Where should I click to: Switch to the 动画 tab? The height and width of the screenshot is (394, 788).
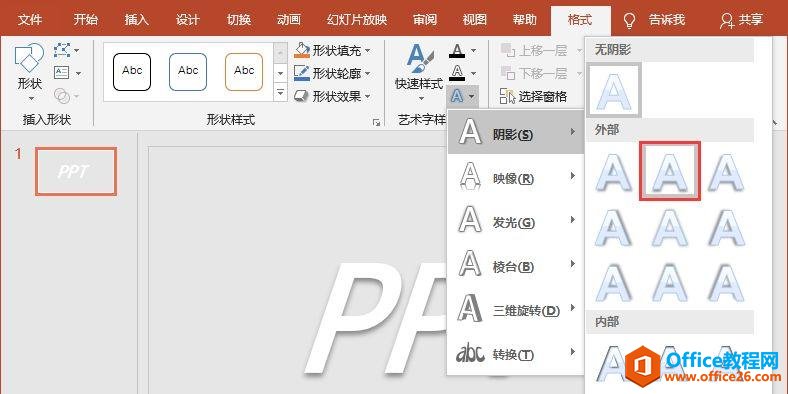(x=289, y=20)
